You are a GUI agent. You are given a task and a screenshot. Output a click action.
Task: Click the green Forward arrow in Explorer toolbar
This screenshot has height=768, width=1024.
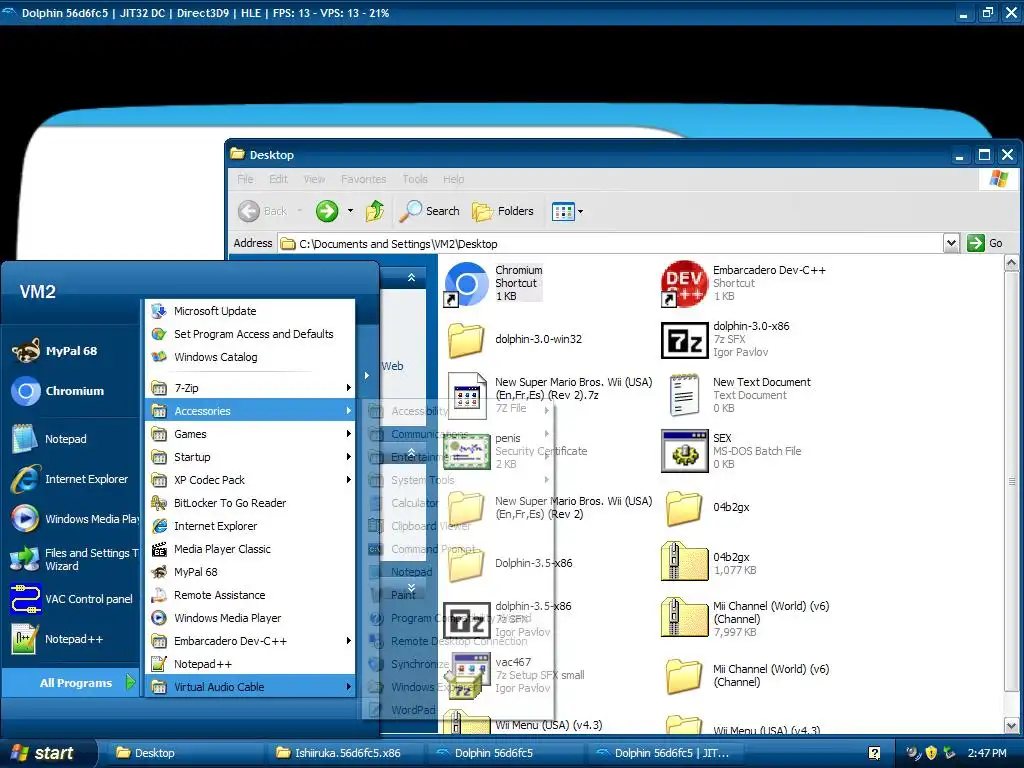point(327,211)
